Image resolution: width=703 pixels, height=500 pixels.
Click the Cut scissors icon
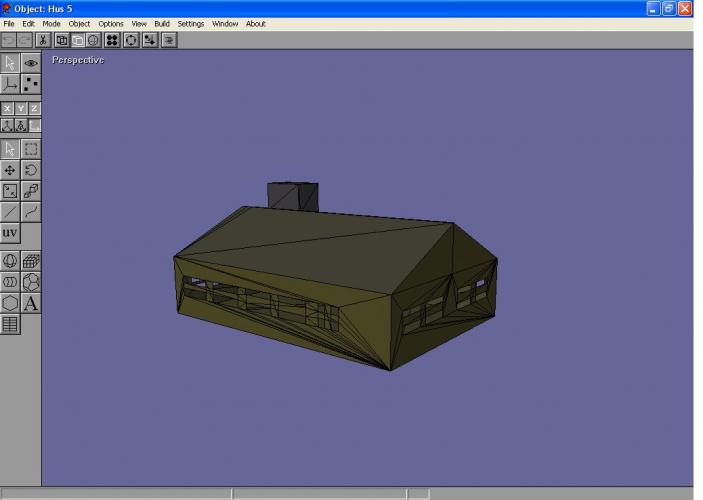pyautogui.click(x=43, y=40)
